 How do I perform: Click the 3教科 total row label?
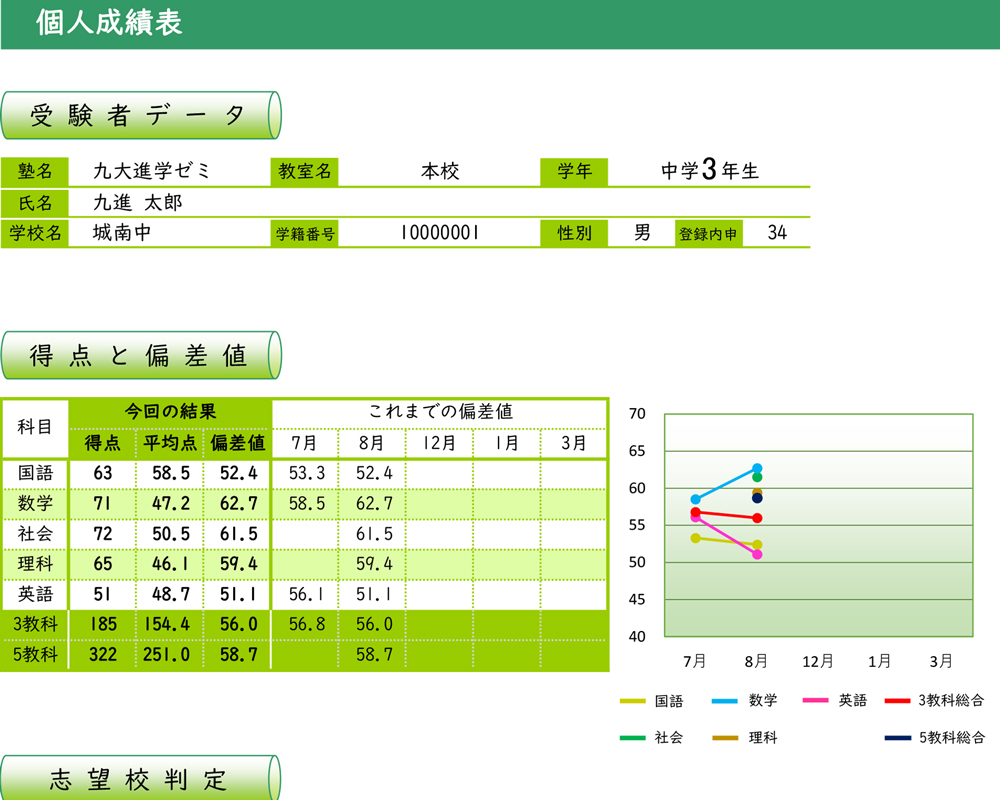[x=35, y=625]
